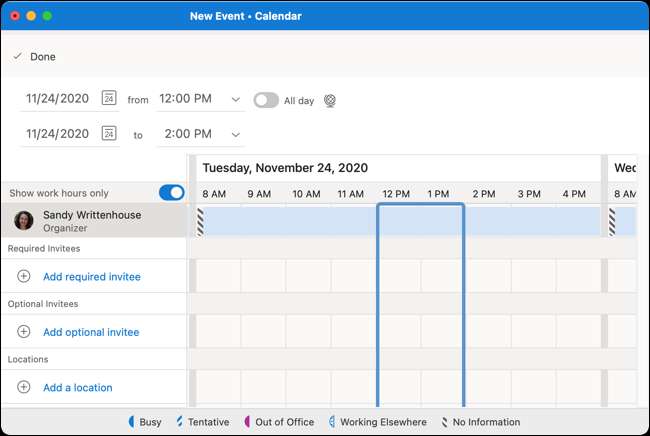Click the start date field 11/24/2020
Image resolution: width=650 pixels, height=436 pixels.
coord(56,99)
